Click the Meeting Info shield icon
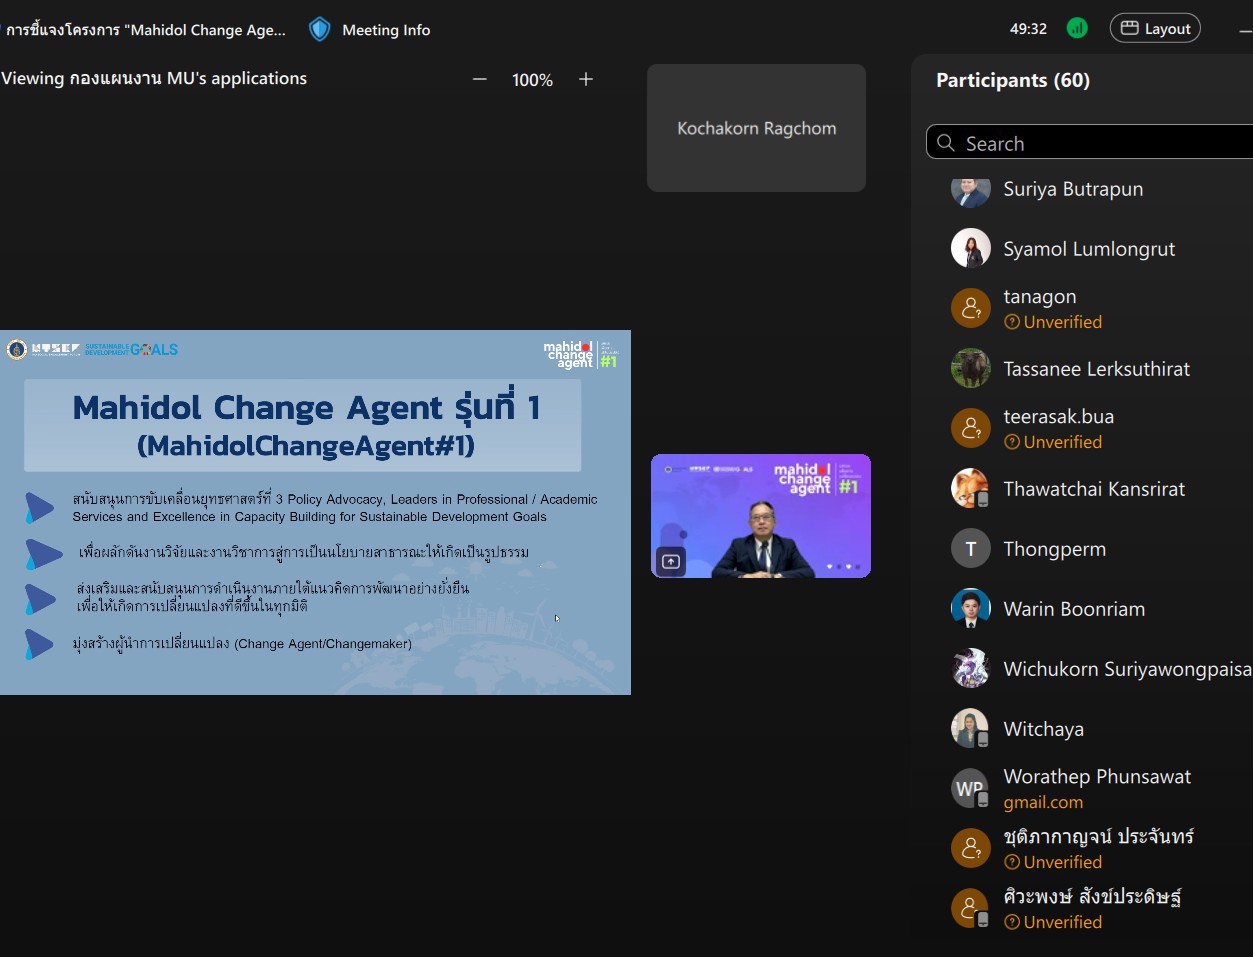 [x=320, y=29]
